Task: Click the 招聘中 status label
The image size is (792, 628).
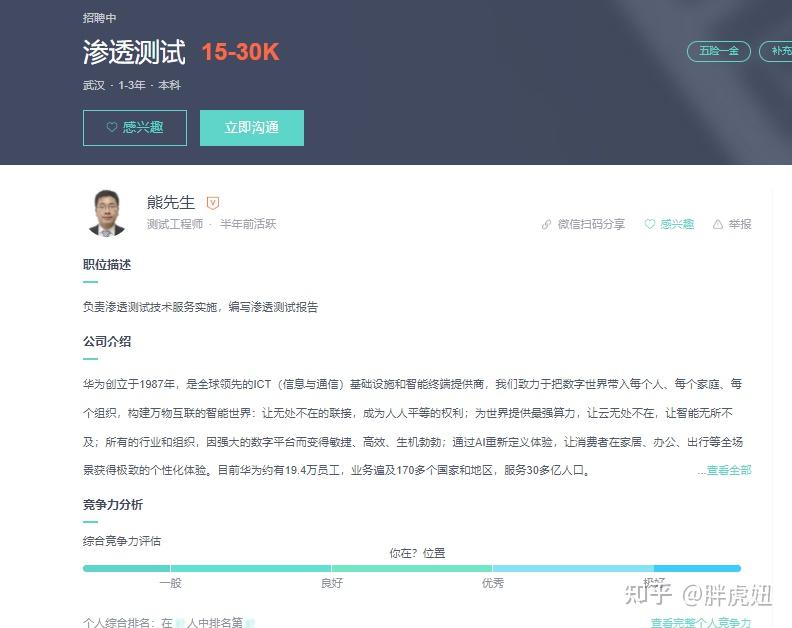Action: (100, 18)
